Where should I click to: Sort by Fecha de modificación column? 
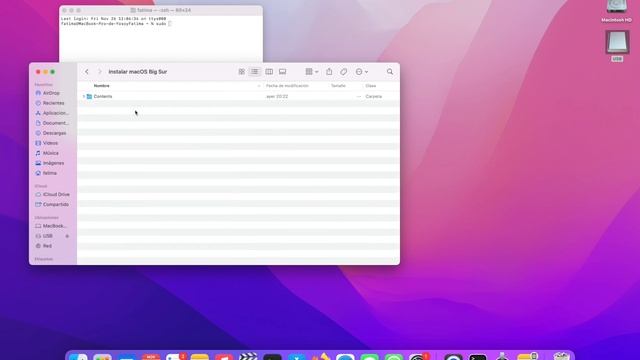pos(287,86)
